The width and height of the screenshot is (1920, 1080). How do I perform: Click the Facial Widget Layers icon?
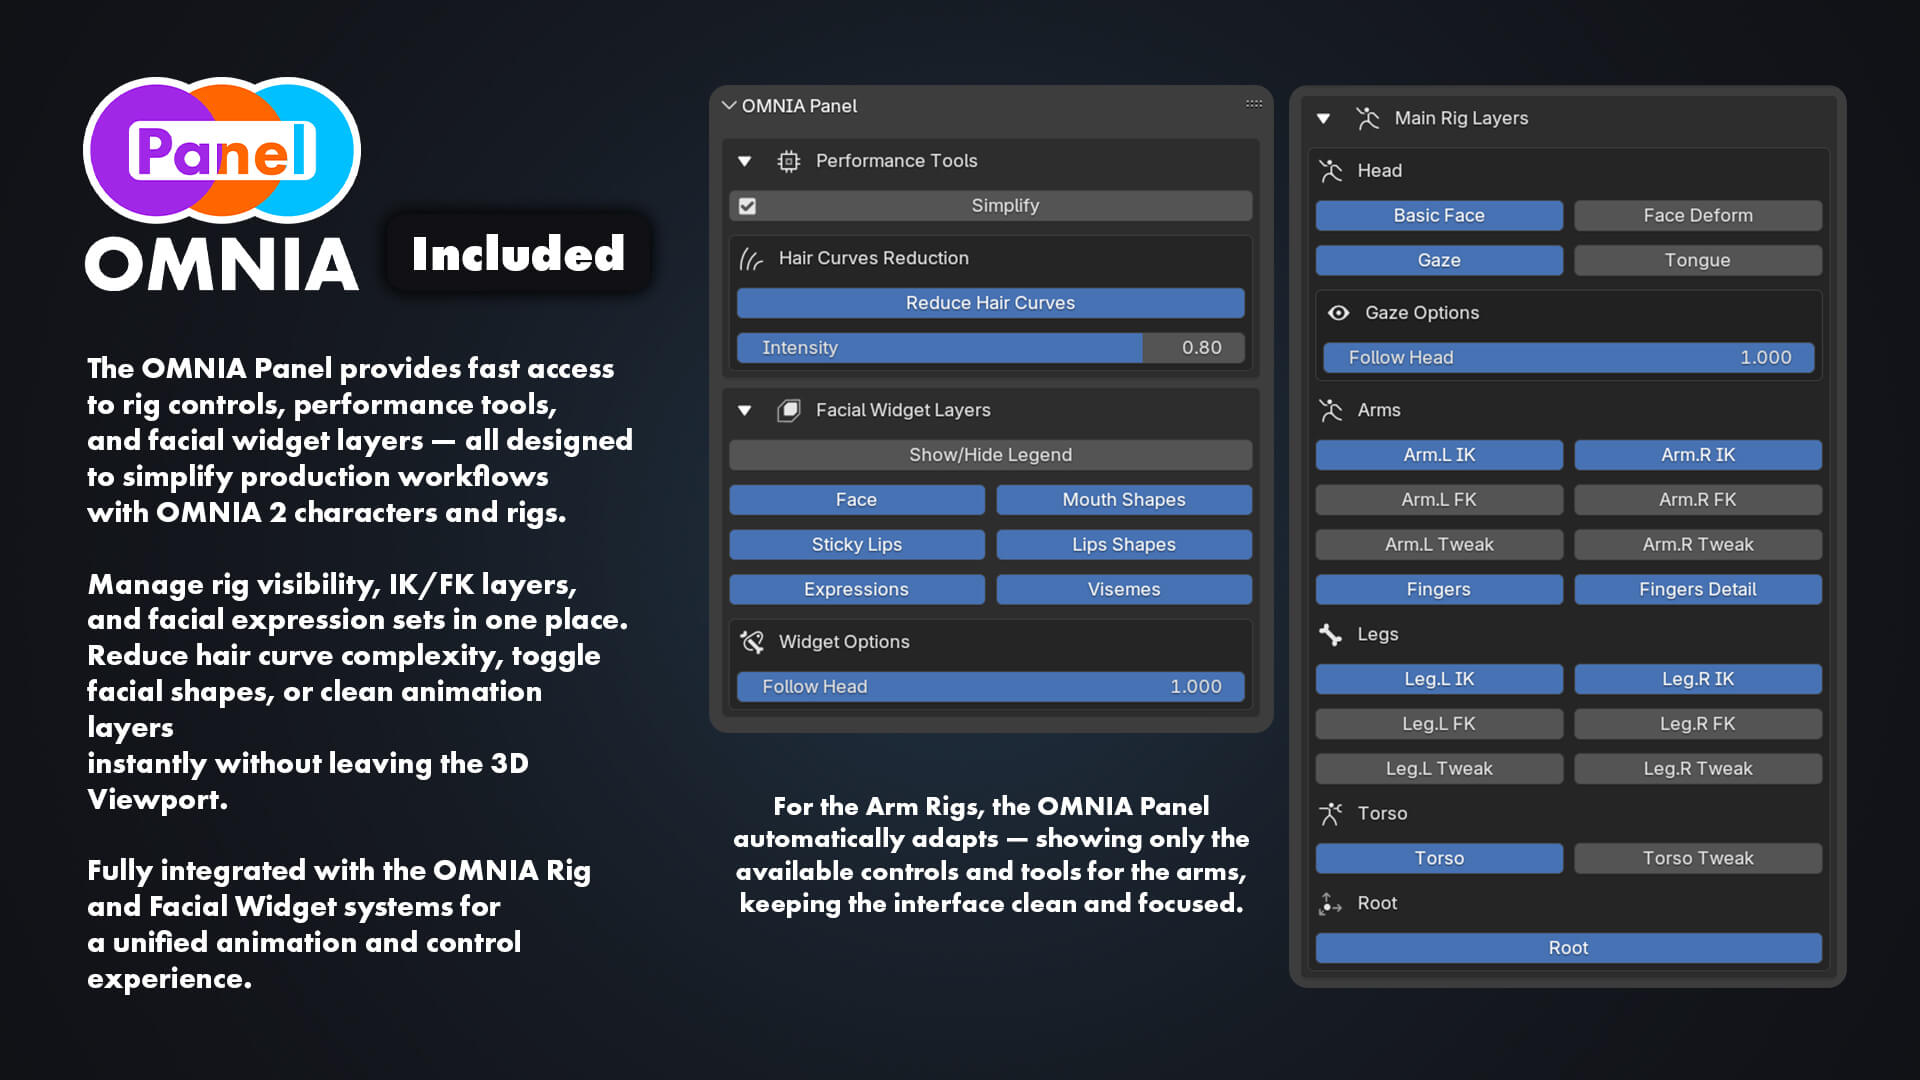(x=788, y=410)
